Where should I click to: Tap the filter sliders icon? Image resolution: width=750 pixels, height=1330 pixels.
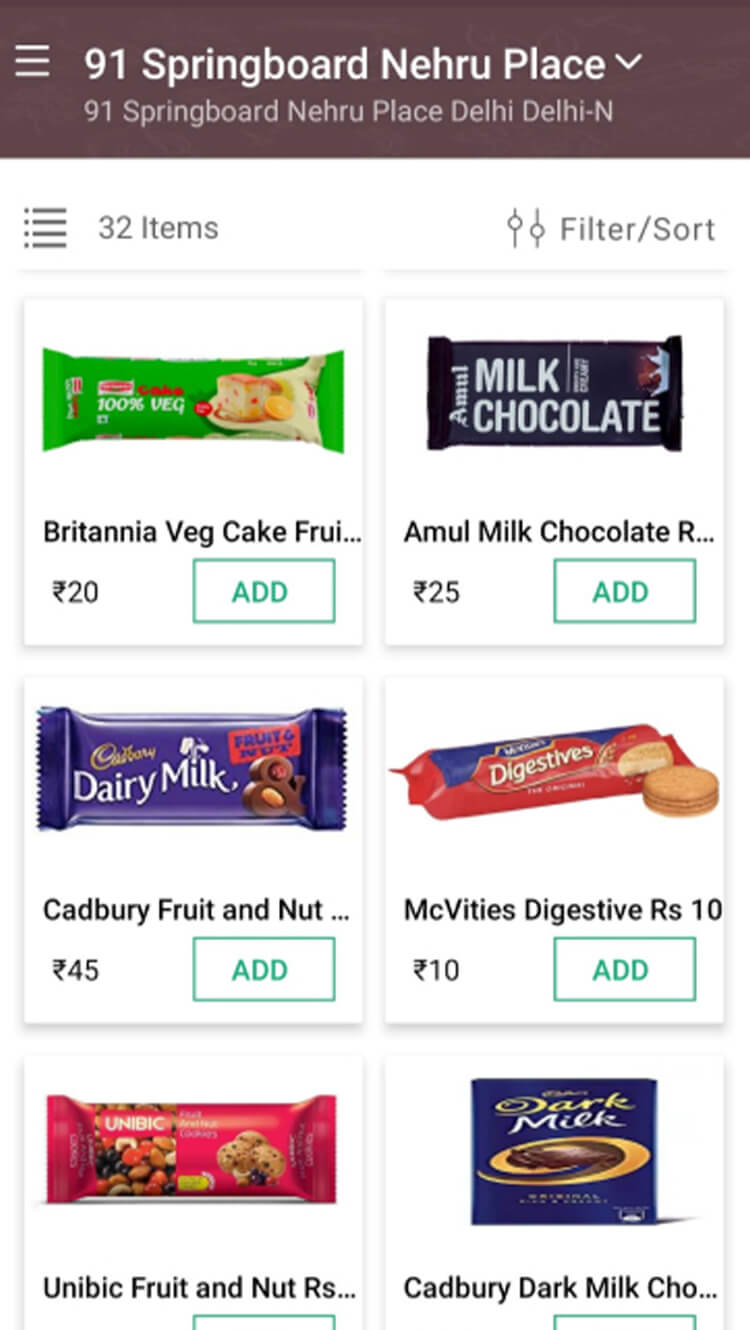(525, 228)
